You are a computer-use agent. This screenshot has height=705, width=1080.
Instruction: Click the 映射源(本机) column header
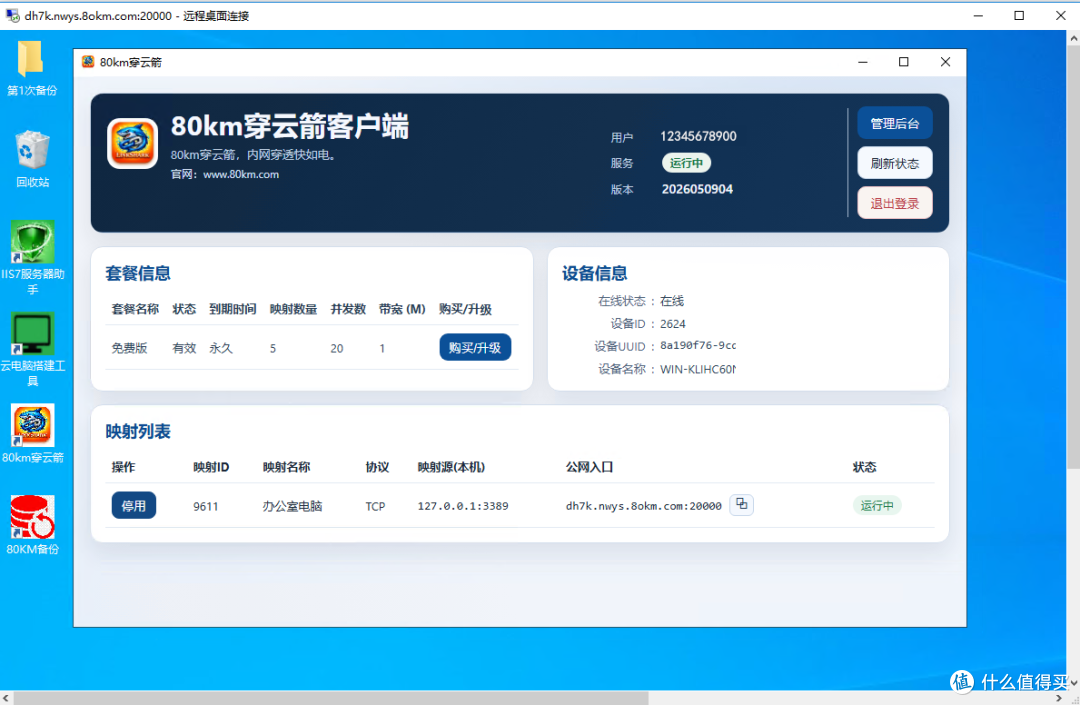point(451,467)
